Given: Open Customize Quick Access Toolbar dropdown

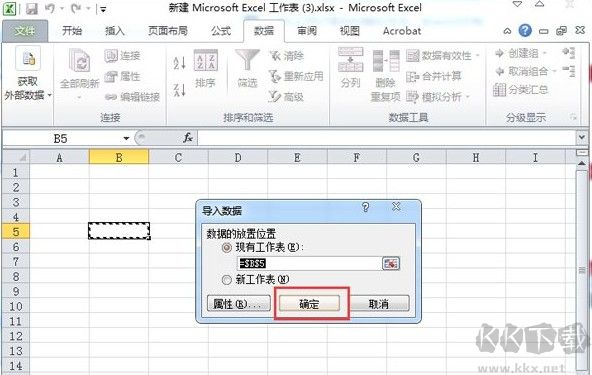Looking at the screenshot, I should coord(103,9).
